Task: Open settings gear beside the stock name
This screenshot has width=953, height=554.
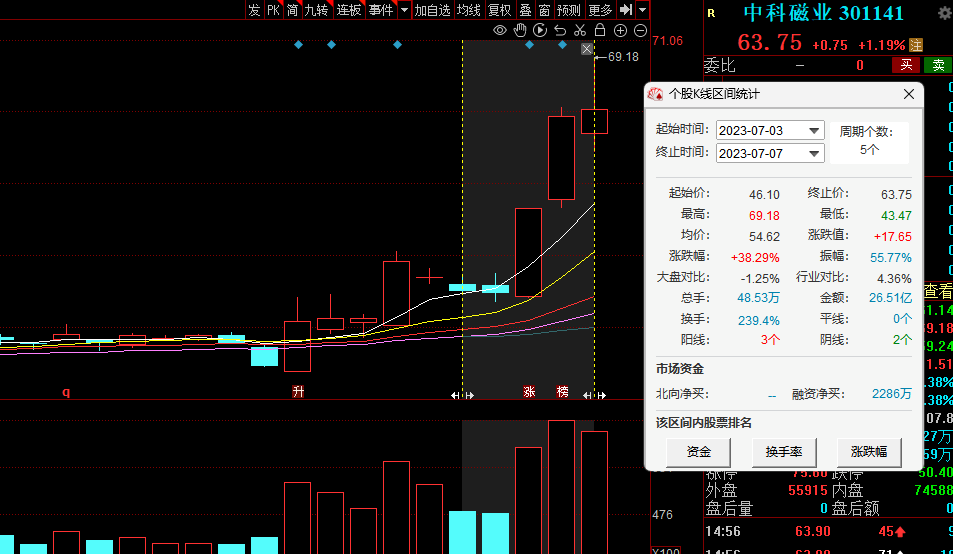Action: pos(944,14)
